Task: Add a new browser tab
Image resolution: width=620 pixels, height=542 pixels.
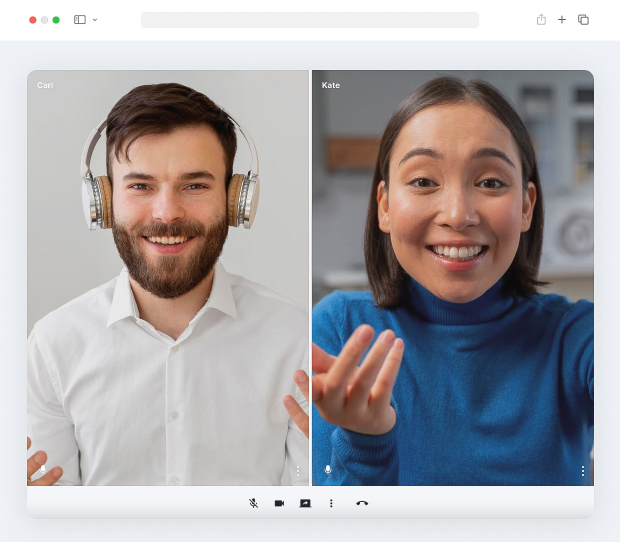Action: tap(562, 19)
